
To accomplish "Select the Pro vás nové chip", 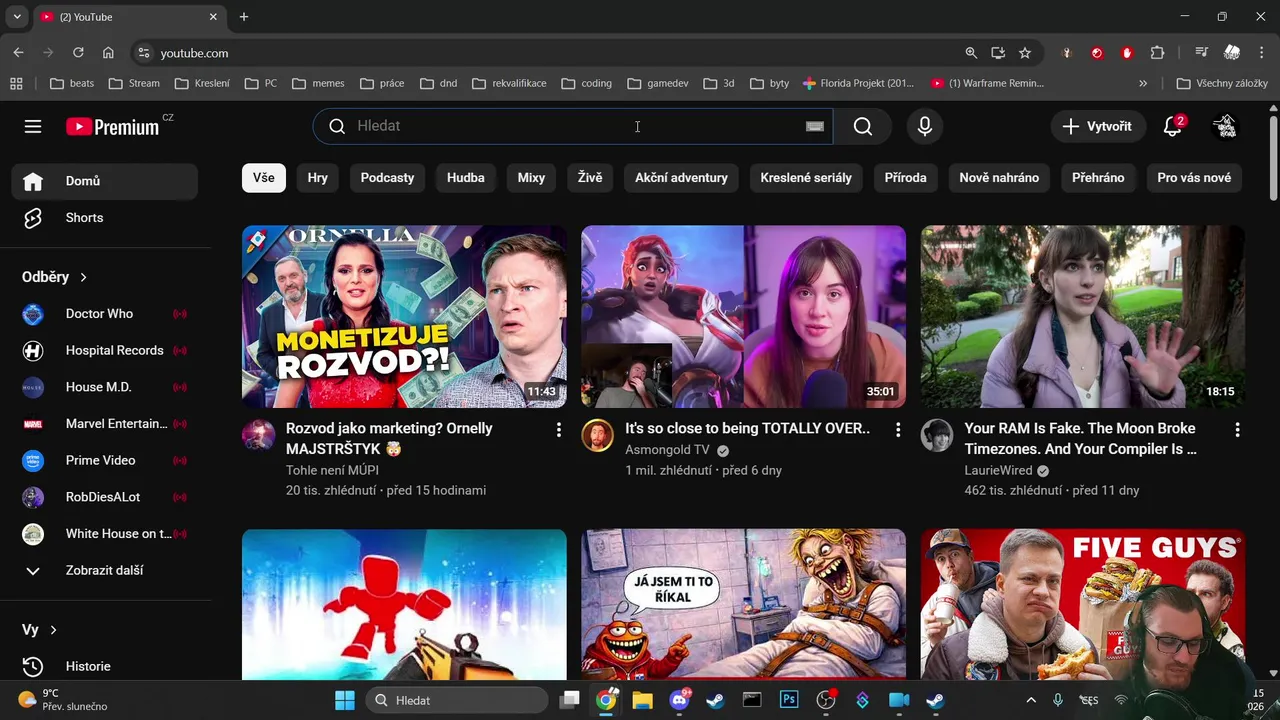I will point(1194,178).
